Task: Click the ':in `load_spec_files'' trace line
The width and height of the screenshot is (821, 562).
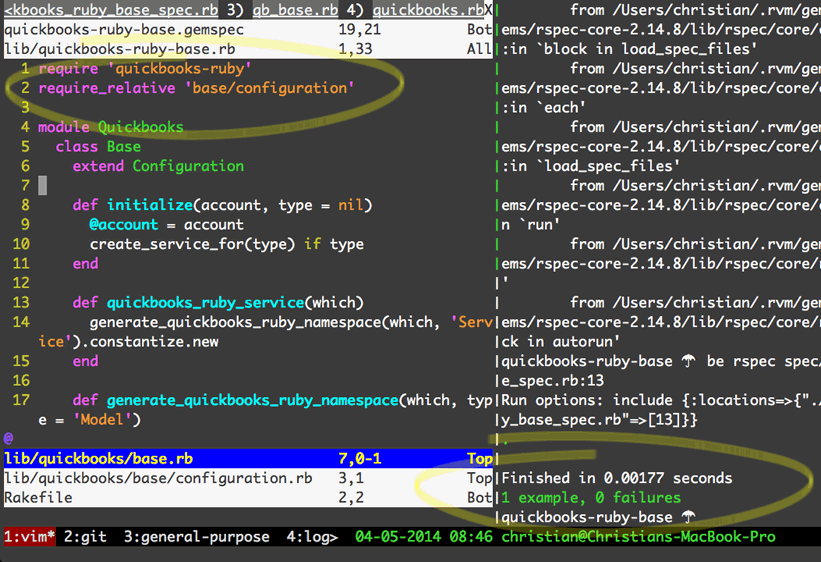Action: click(x=591, y=166)
